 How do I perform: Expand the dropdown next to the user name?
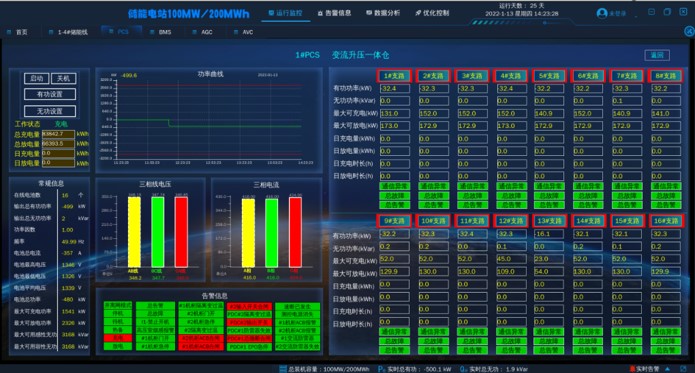tap(636, 16)
